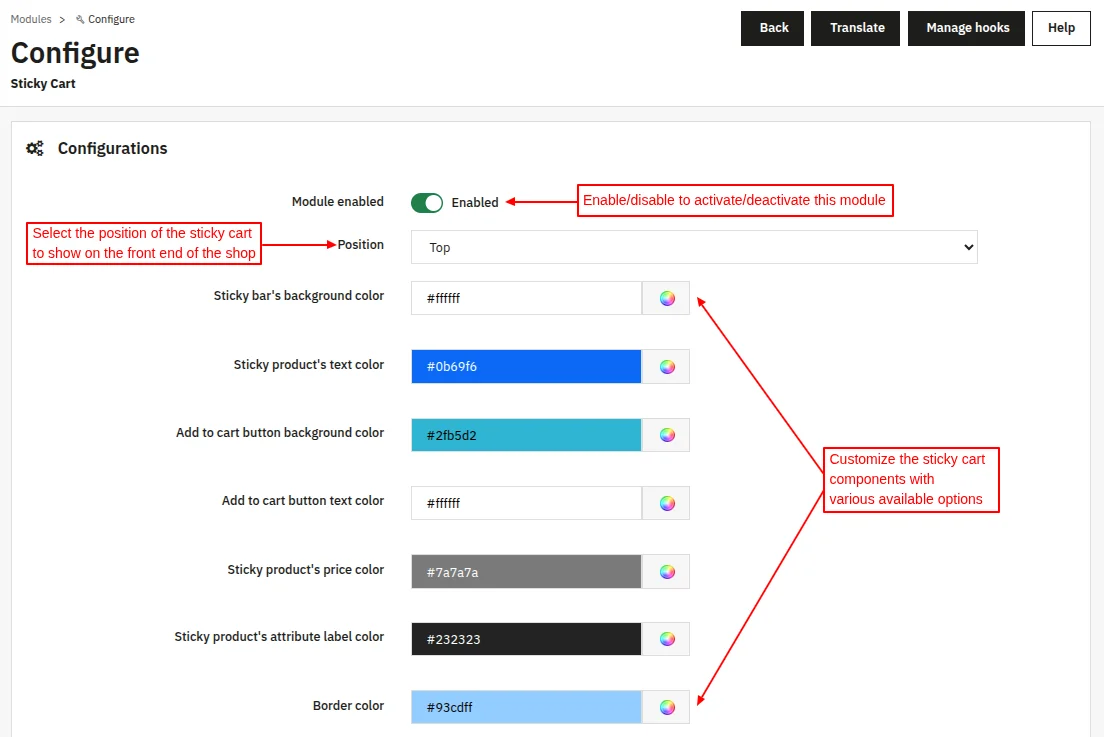Click the #93cdff border color field
The width and height of the screenshot is (1104, 737).
pos(527,707)
